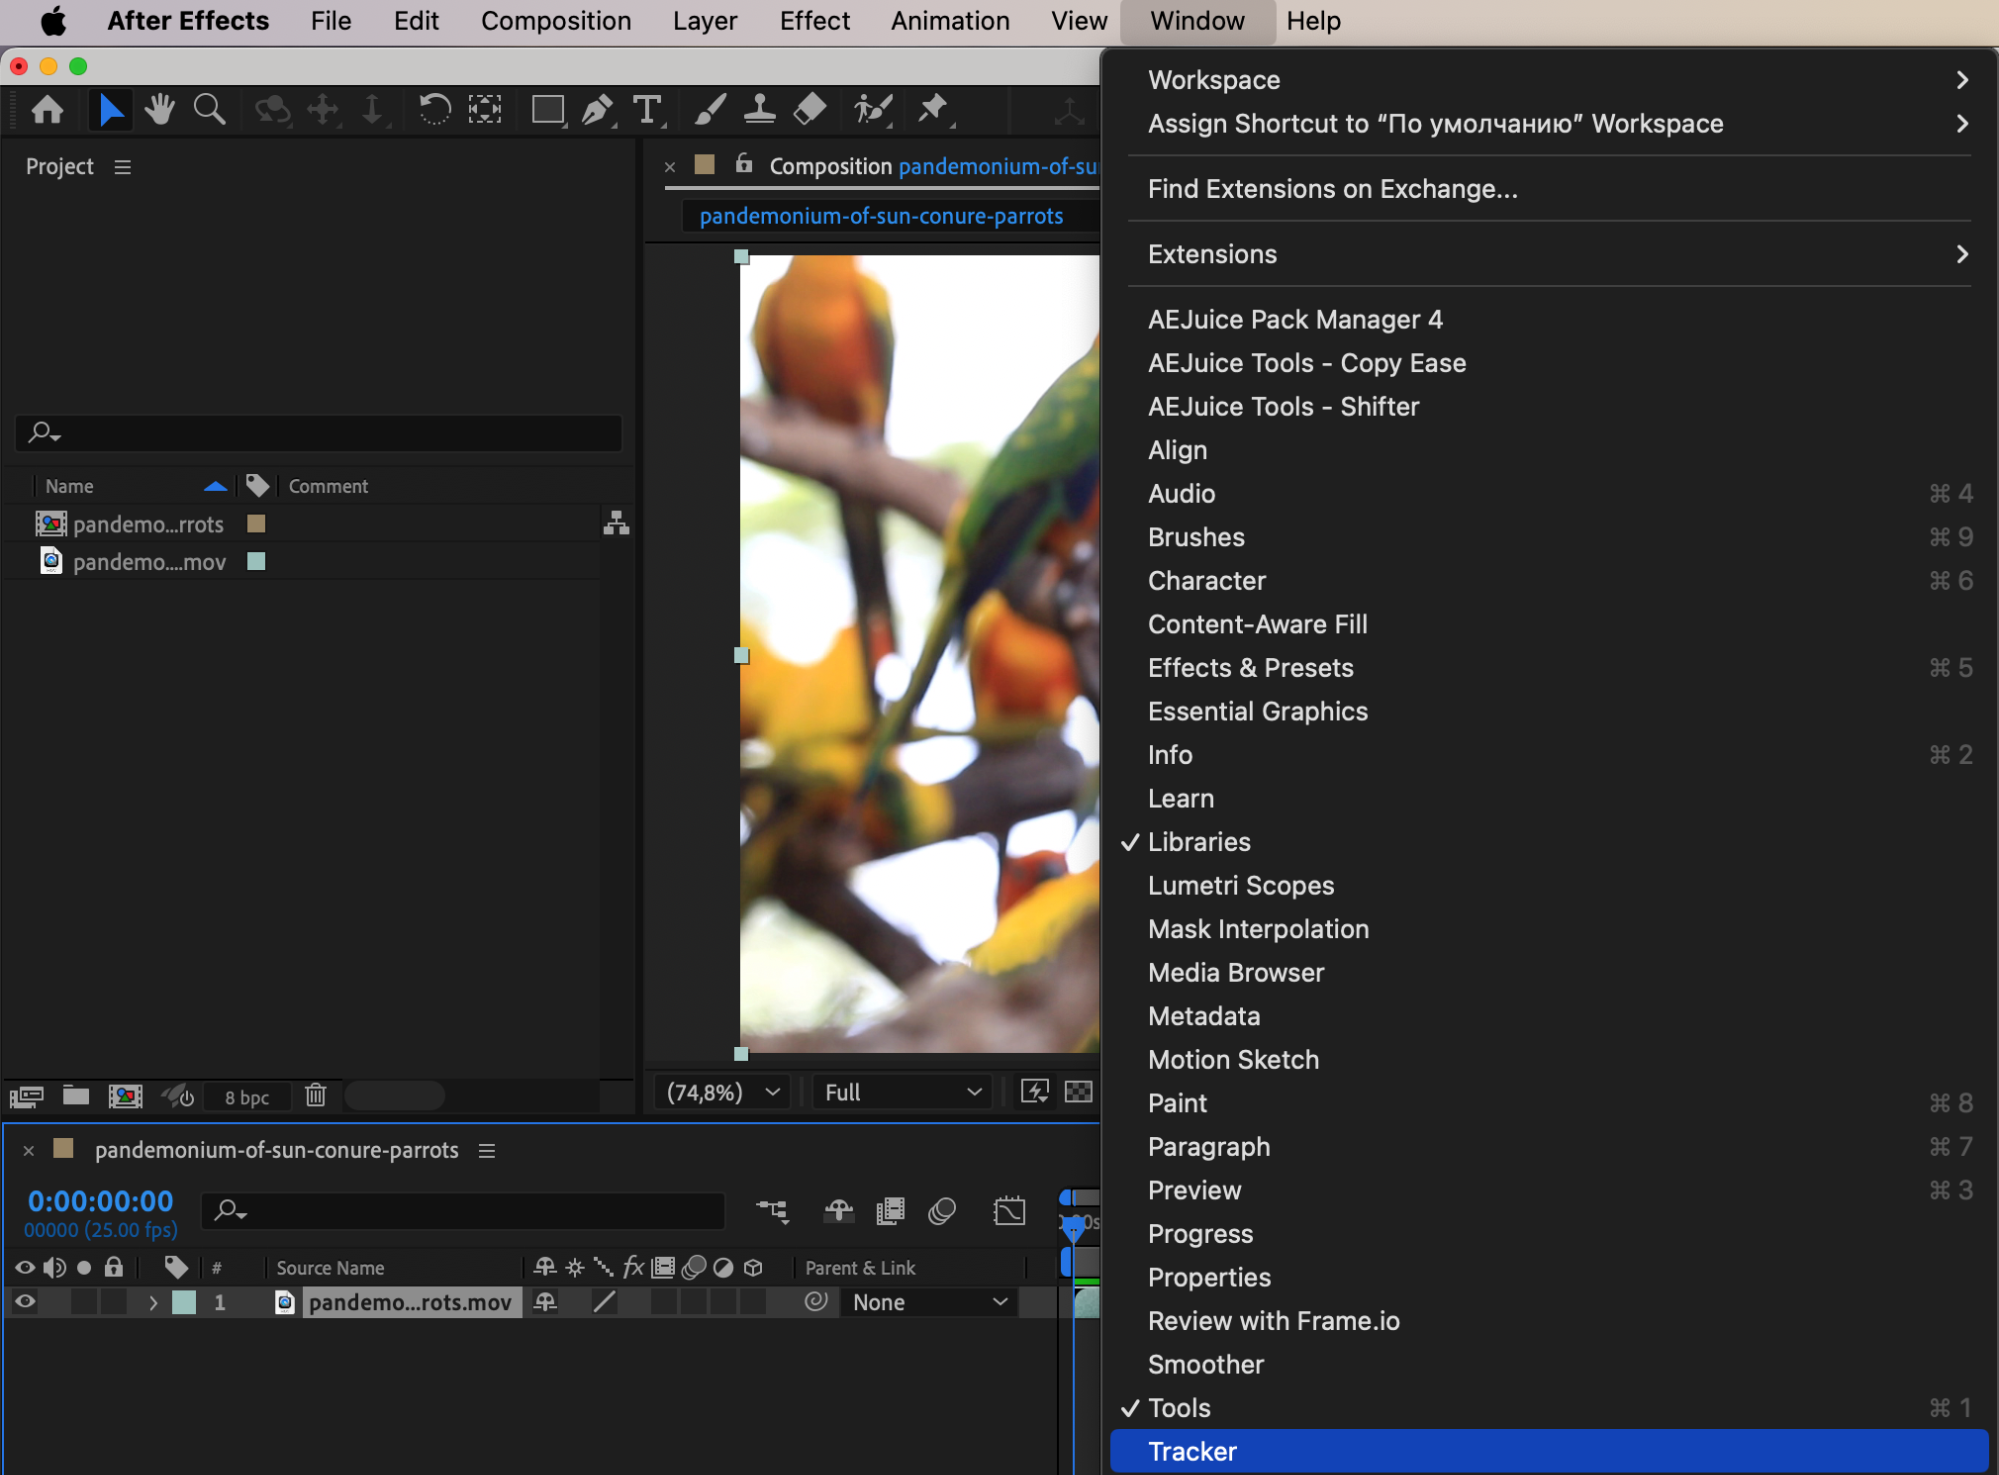This screenshot has width=1999, height=1475.
Task: Select the Hand tool
Action: pos(159,109)
